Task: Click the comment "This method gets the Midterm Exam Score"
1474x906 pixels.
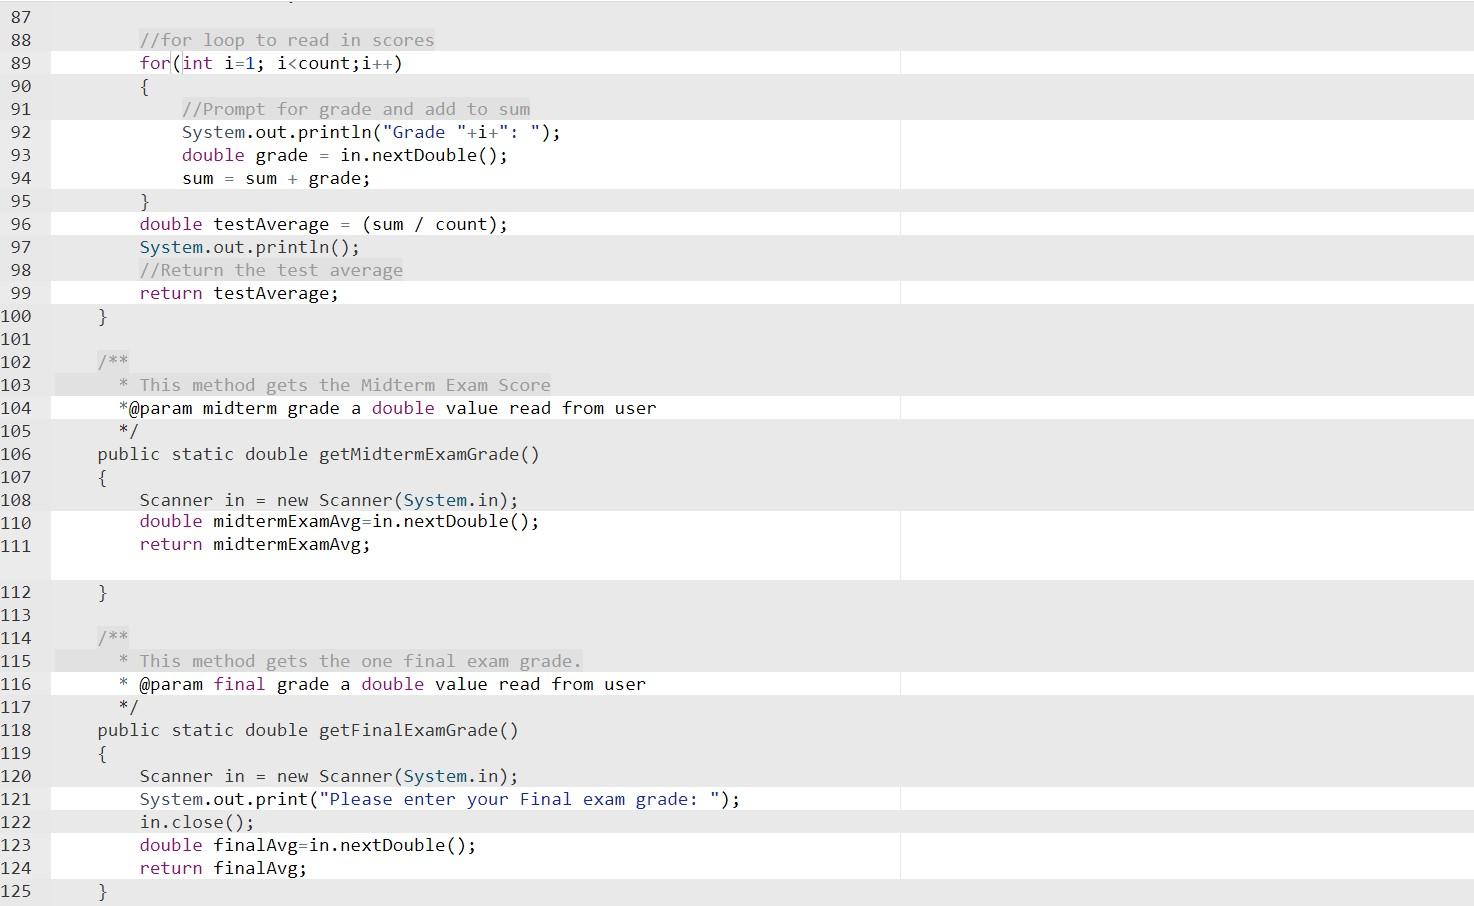Action: [345, 385]
